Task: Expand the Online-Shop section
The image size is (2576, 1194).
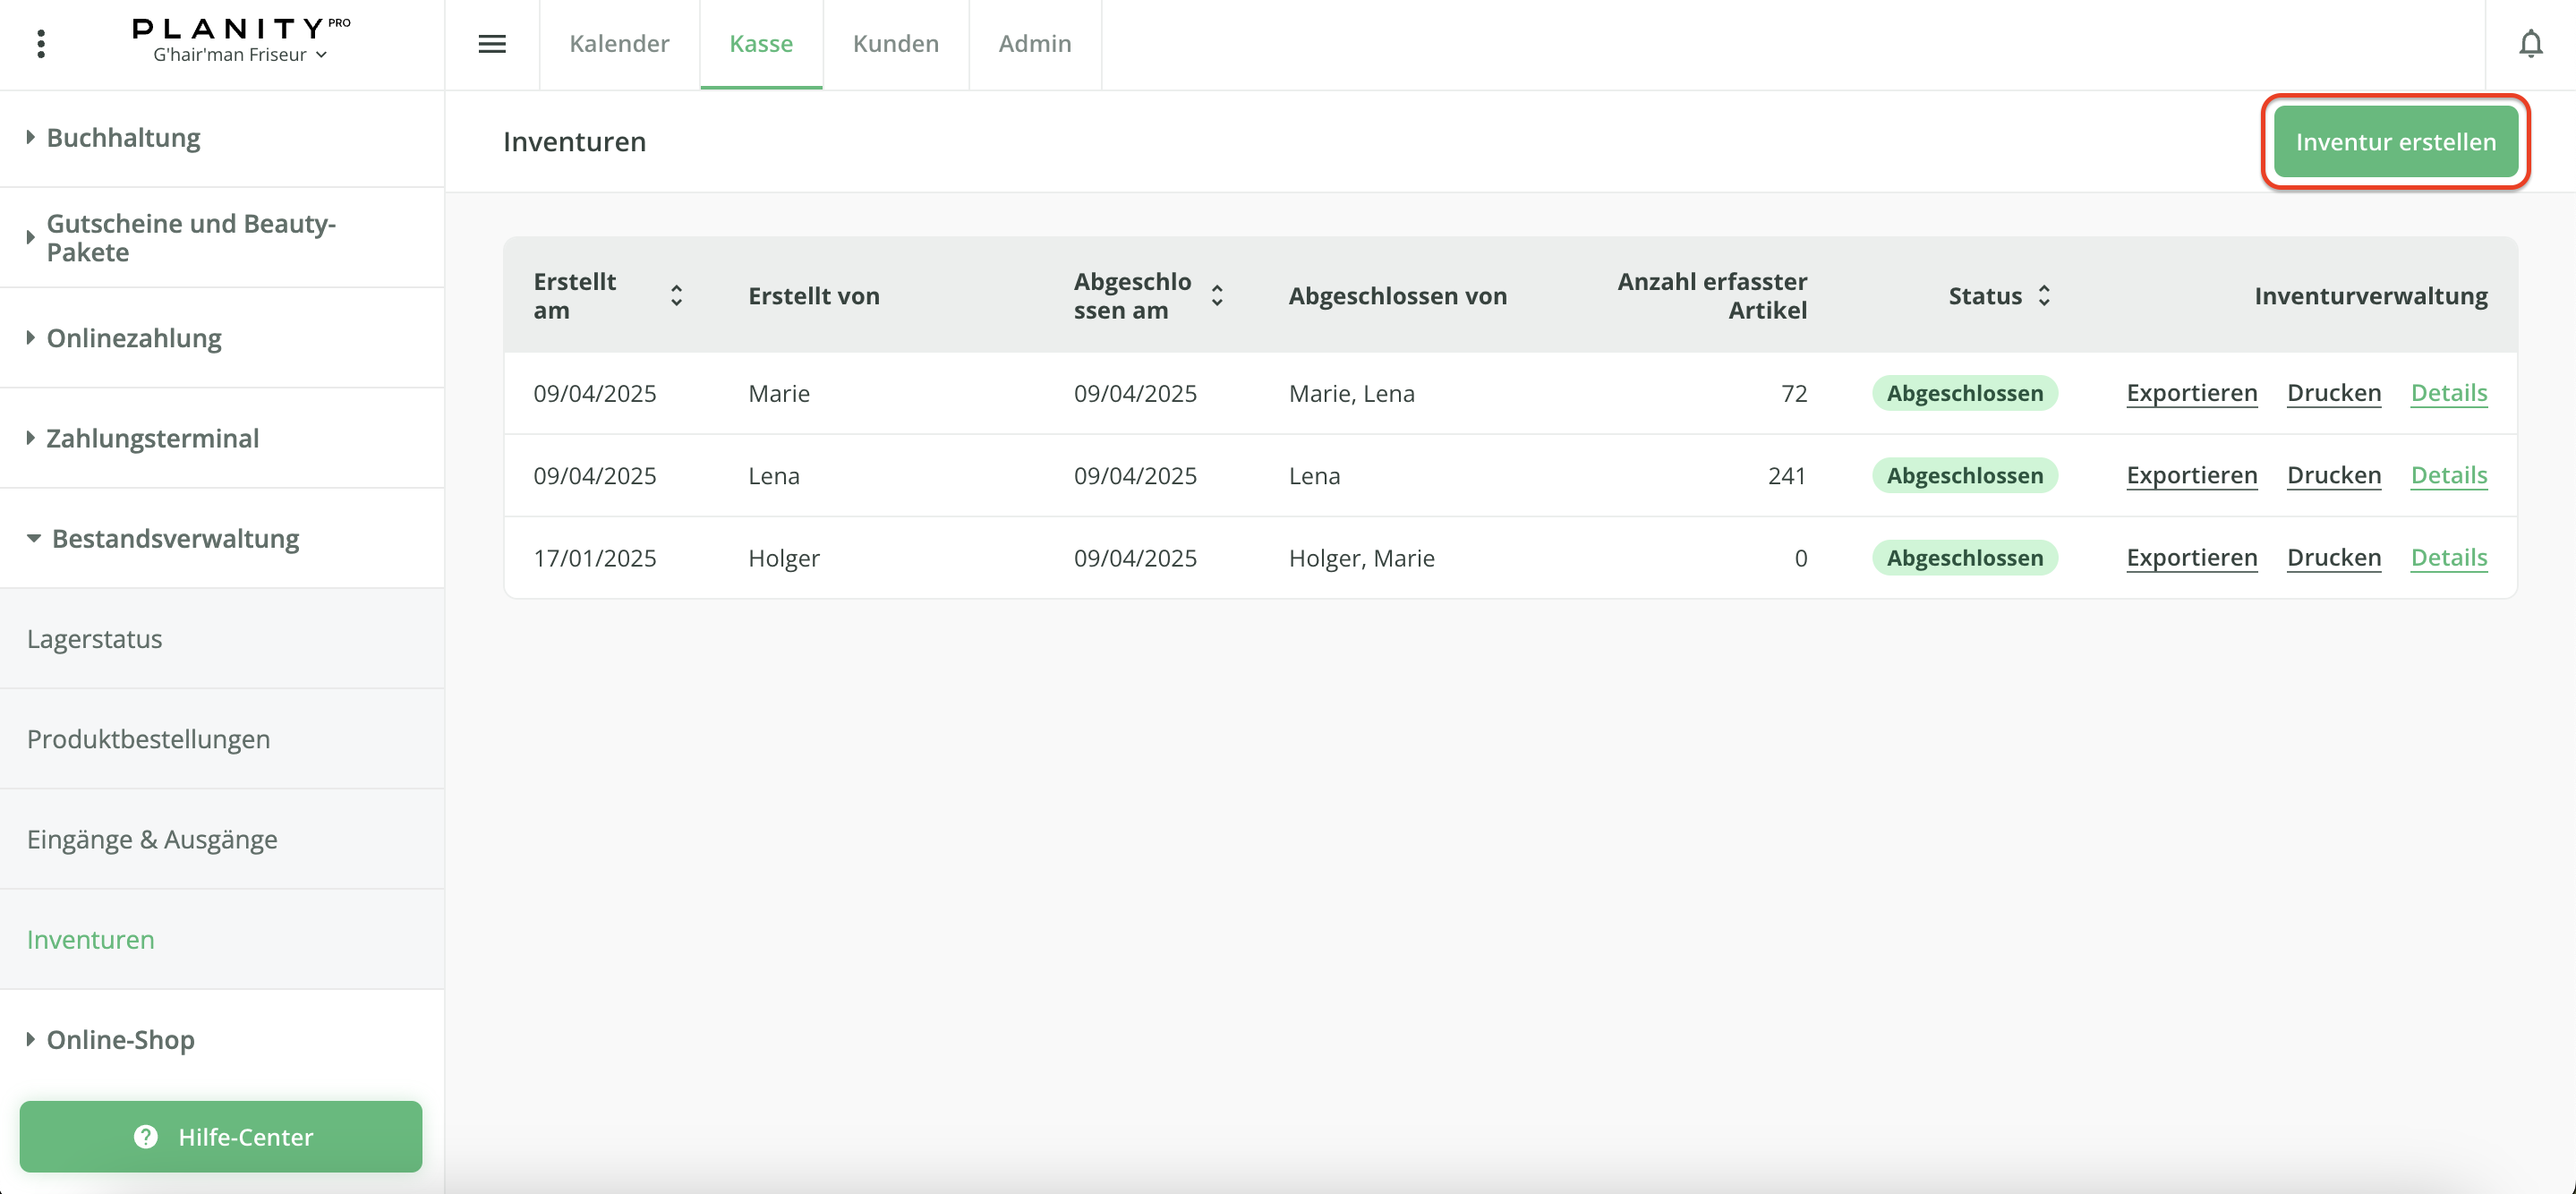Action: pos(120,1040)
